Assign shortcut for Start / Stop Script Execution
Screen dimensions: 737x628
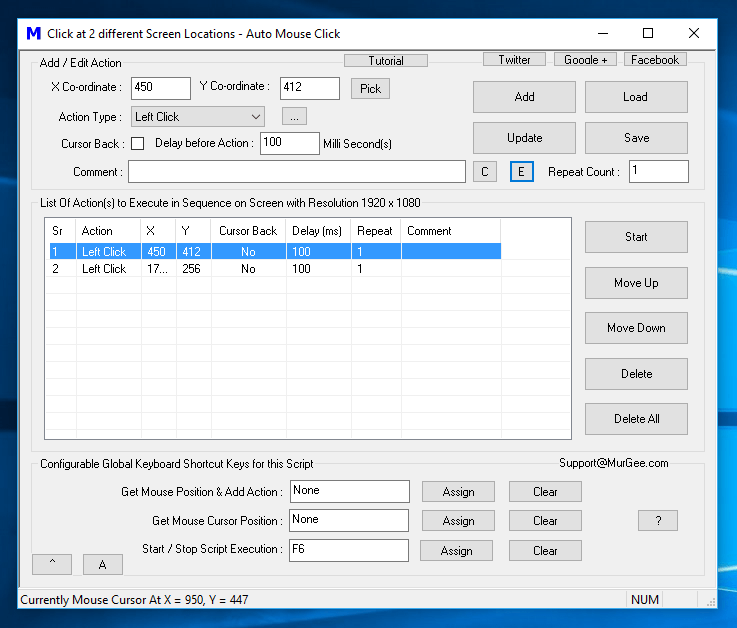[456, 550]
